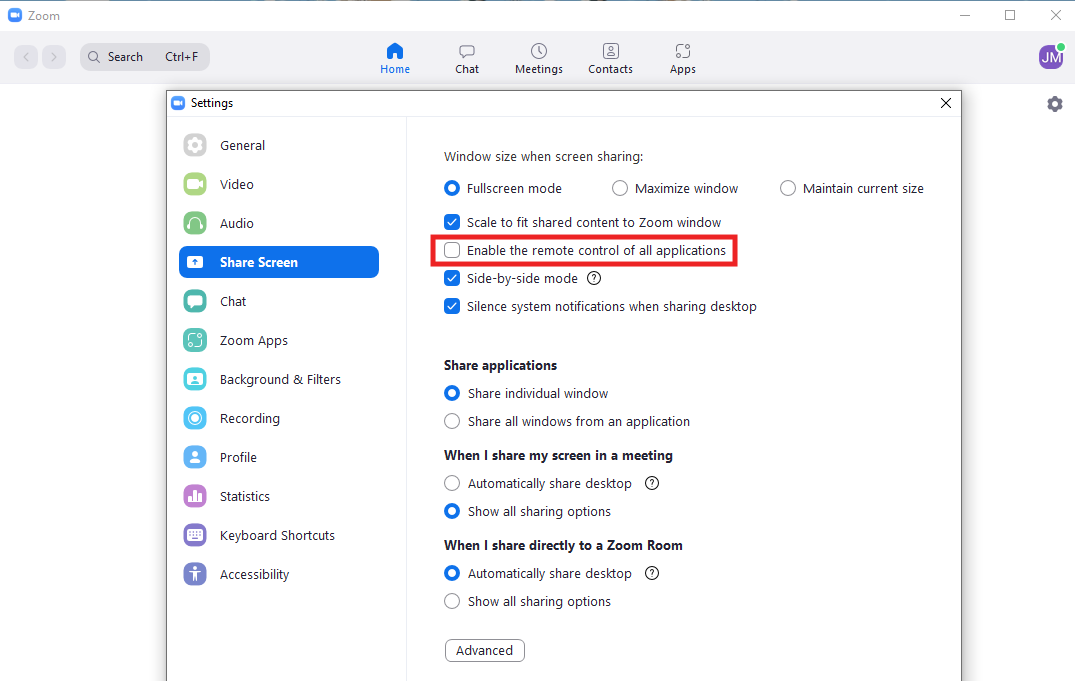Open Keyboard Shortcuts settings
Screen dimensions: 1075x681
tap(279, 536)
